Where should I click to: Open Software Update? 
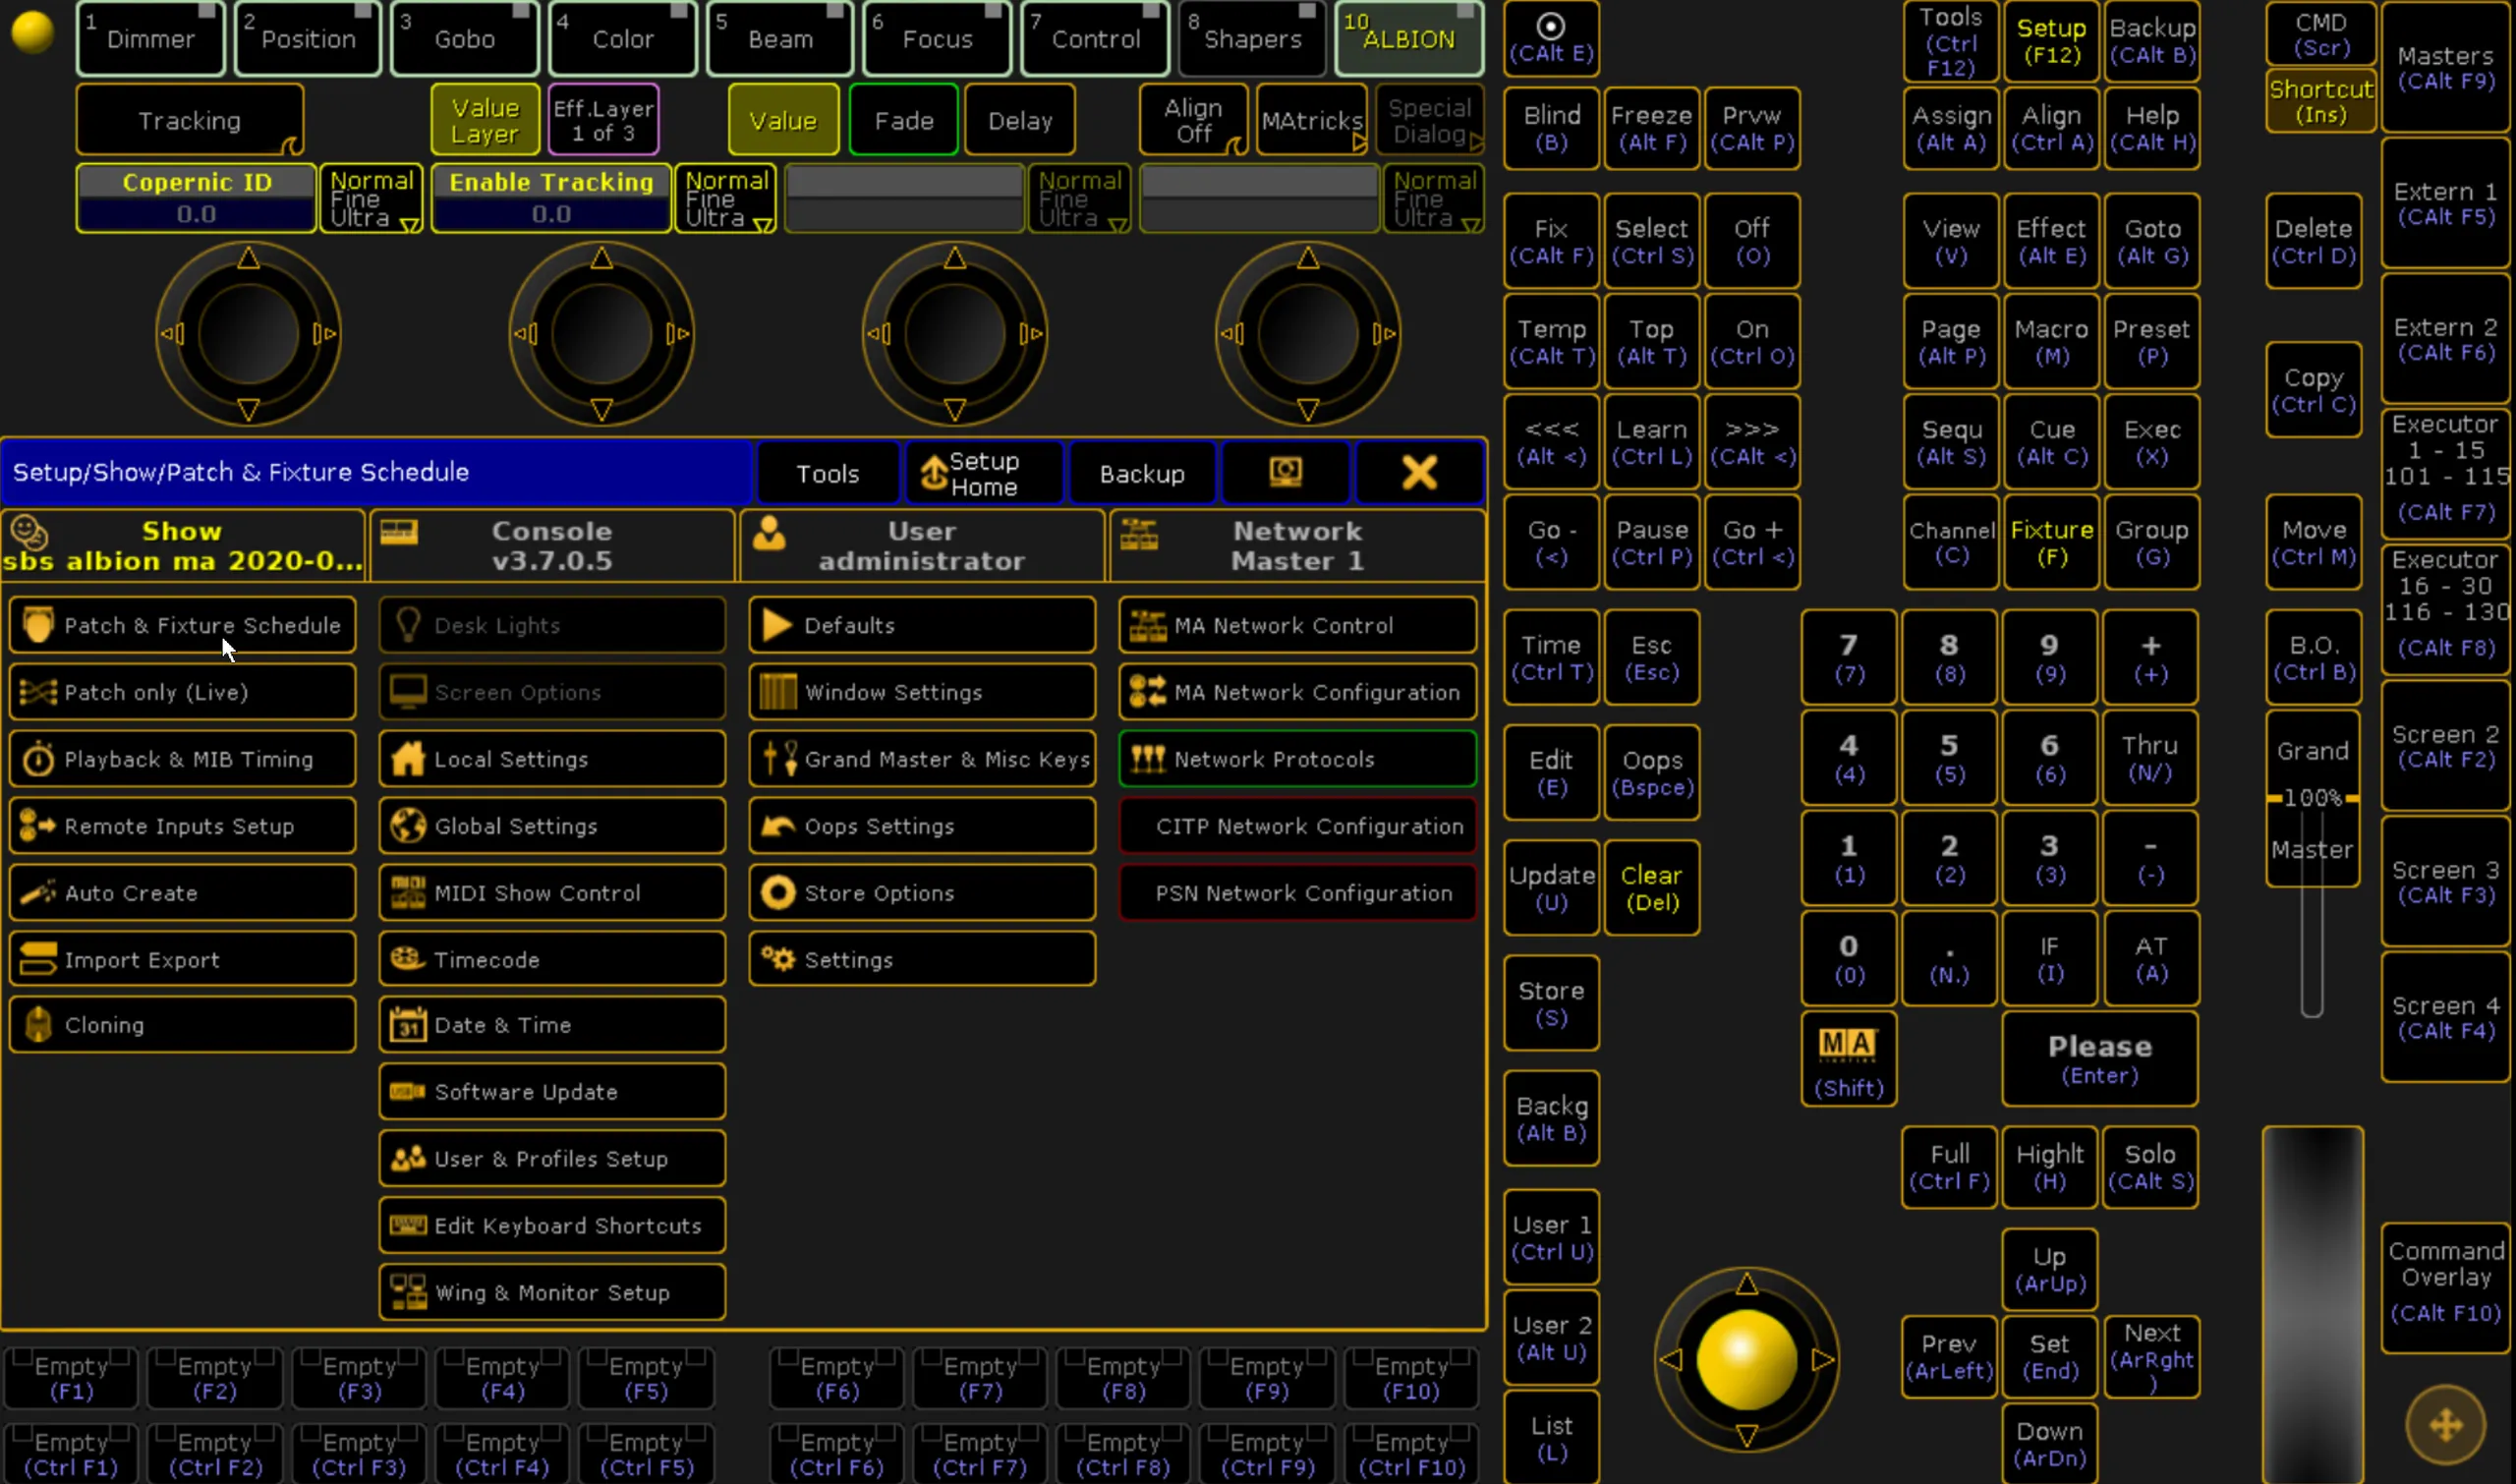click(x=552, y=1092)
